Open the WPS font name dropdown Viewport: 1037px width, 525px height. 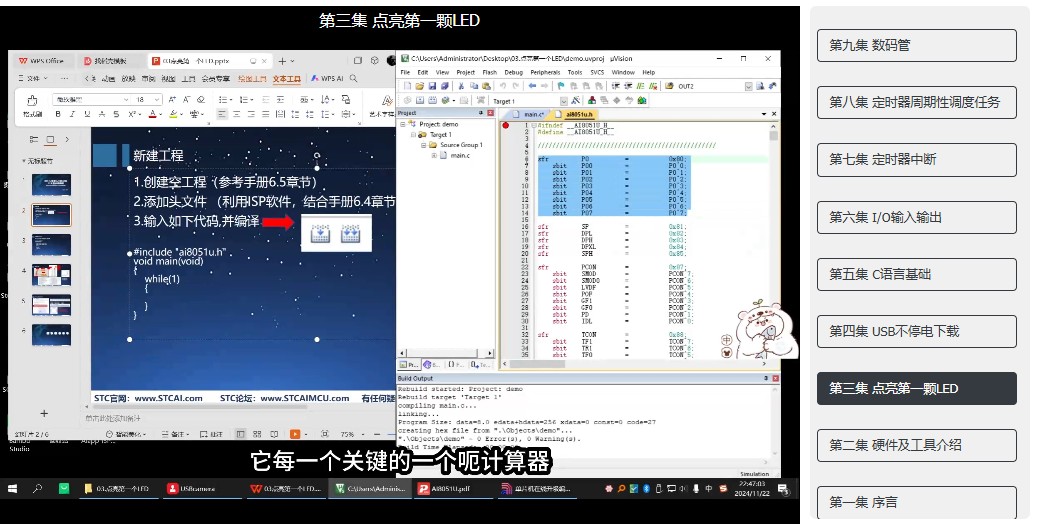coord(126,99)
